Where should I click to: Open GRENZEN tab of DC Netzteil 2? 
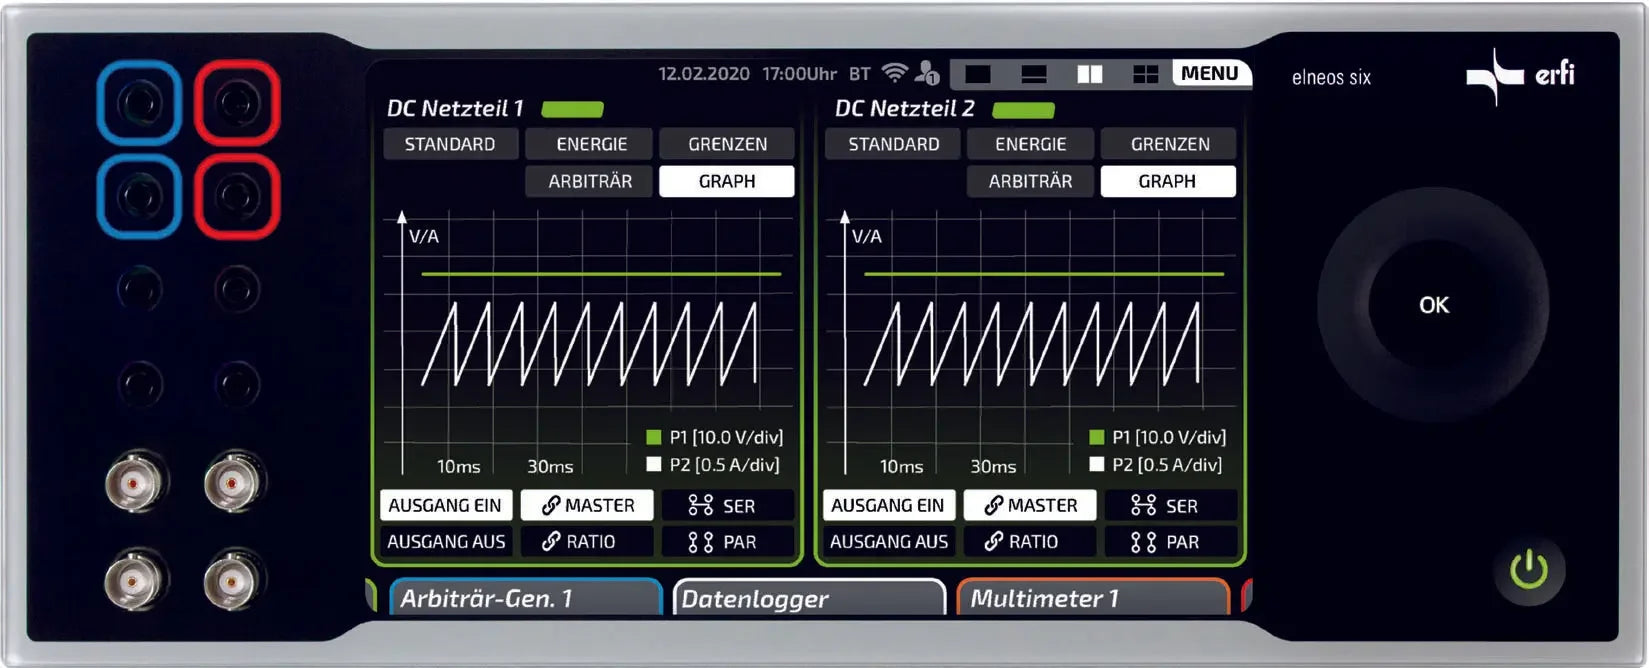(1169, 144)
